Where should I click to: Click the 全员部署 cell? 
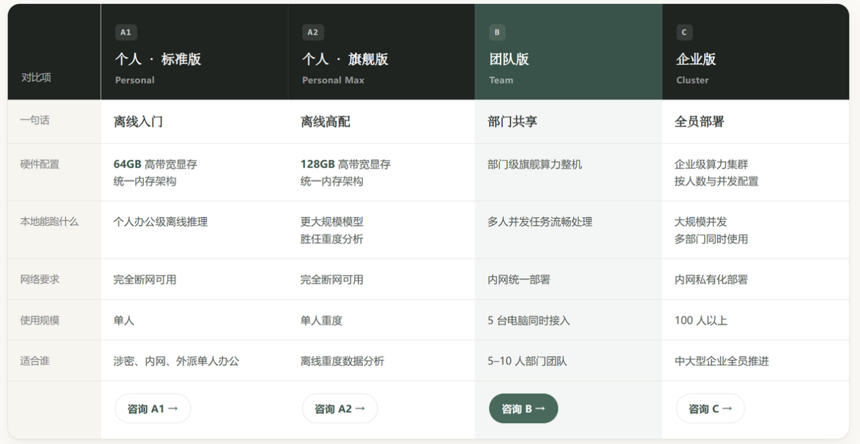(699, 122)
